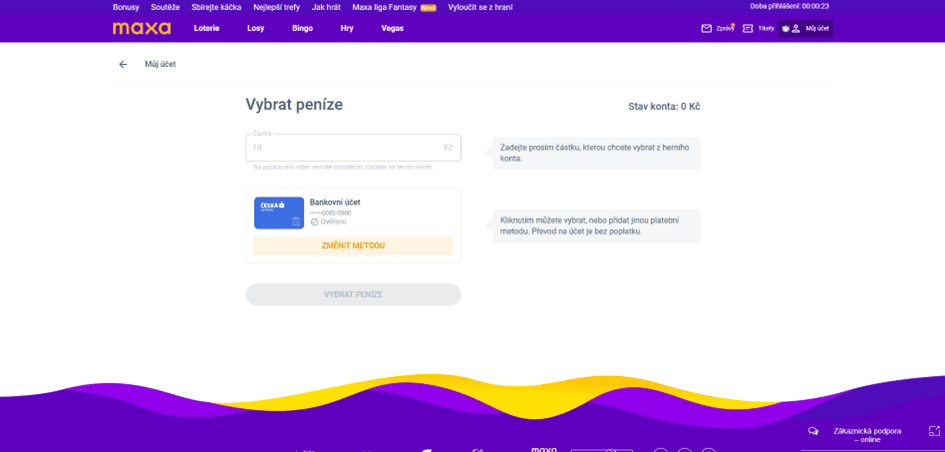
Task: Click the Ověřeno checkmark icon
Action: (x=314, y=222)
